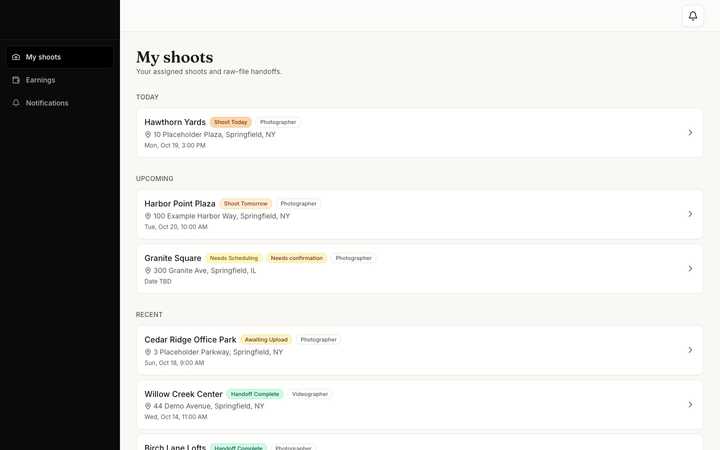The width and height of the screenshot is (720, 450).
Task: Click the Hawthorn Yards shoot title
Action: [x=175, y=122]
